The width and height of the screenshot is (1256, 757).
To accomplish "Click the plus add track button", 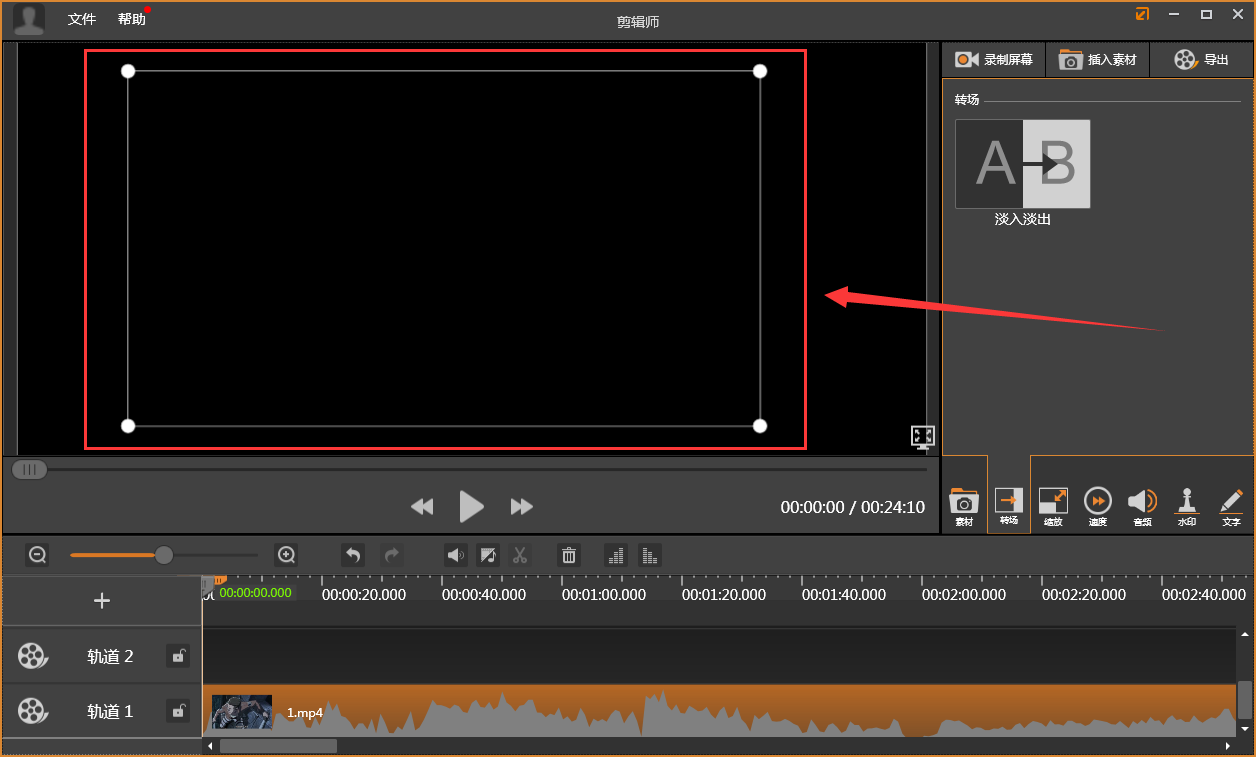I will point(102,601).
